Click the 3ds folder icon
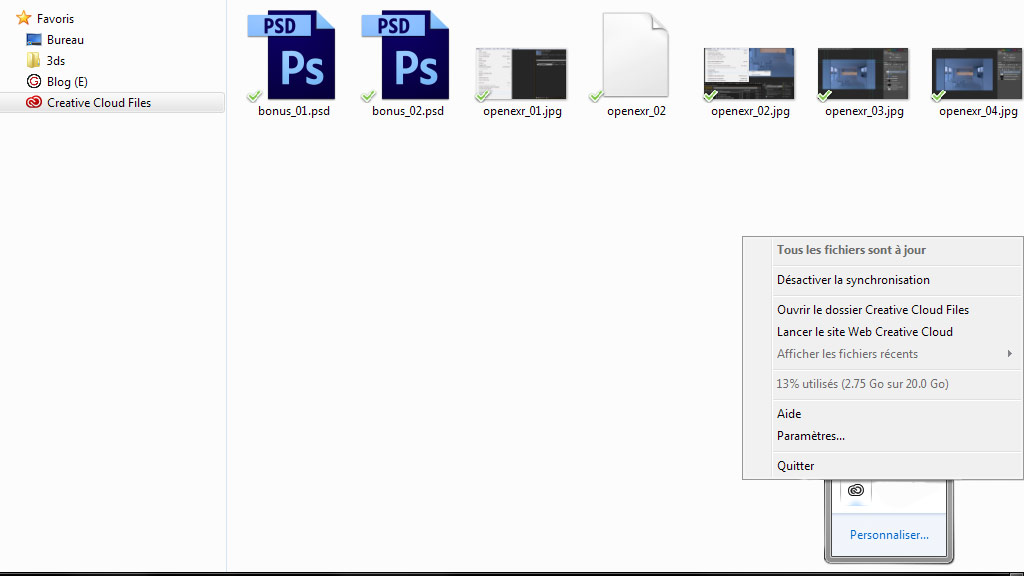The width and height of the screenshot is (1024, 576). pyautogui.click(x=33, y=61)
